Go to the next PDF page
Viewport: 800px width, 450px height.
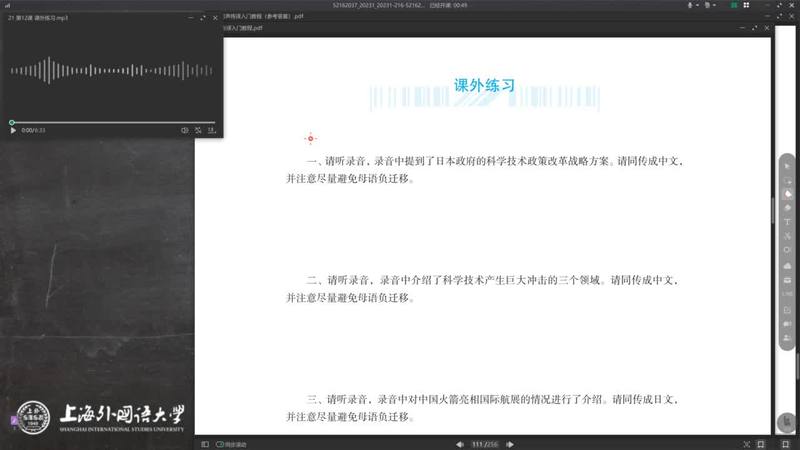tap(509, 443)
